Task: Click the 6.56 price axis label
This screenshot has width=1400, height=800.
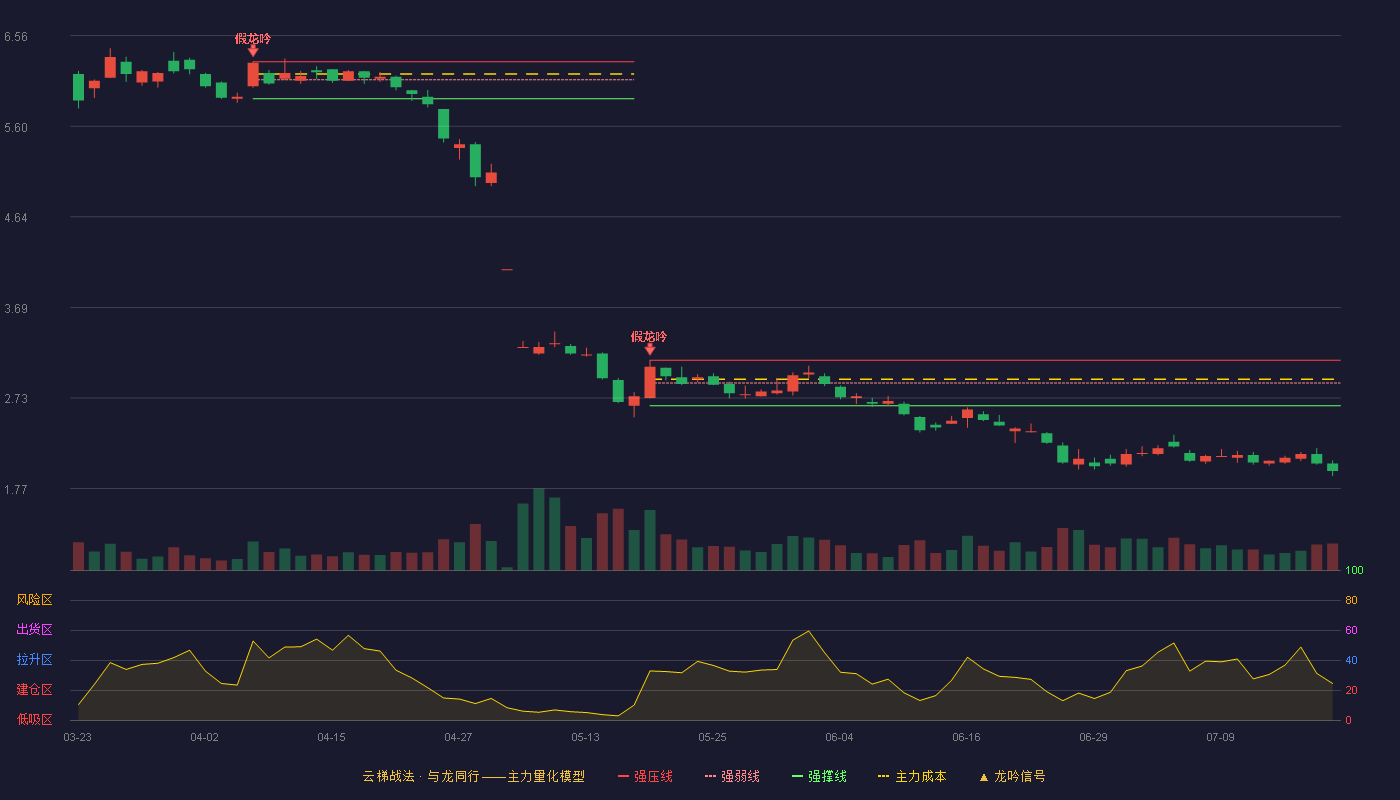Action: point(16,37)
